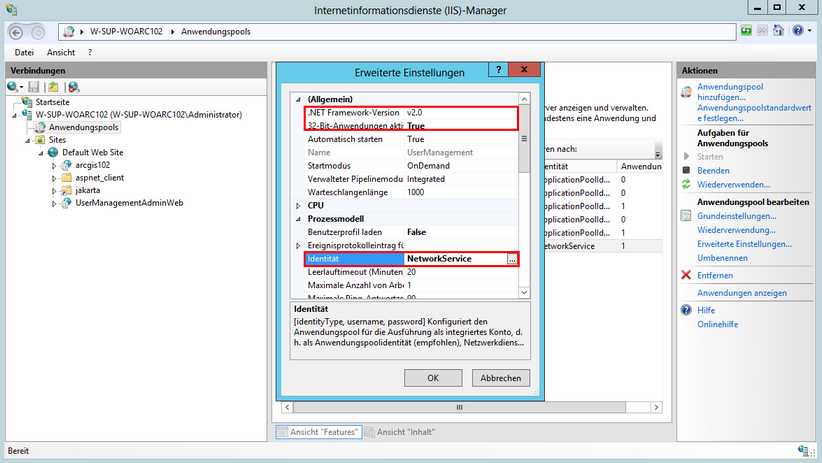Click the Sites folder icon
The height and width of the screenshot is (463, 822).
point(40,140)
